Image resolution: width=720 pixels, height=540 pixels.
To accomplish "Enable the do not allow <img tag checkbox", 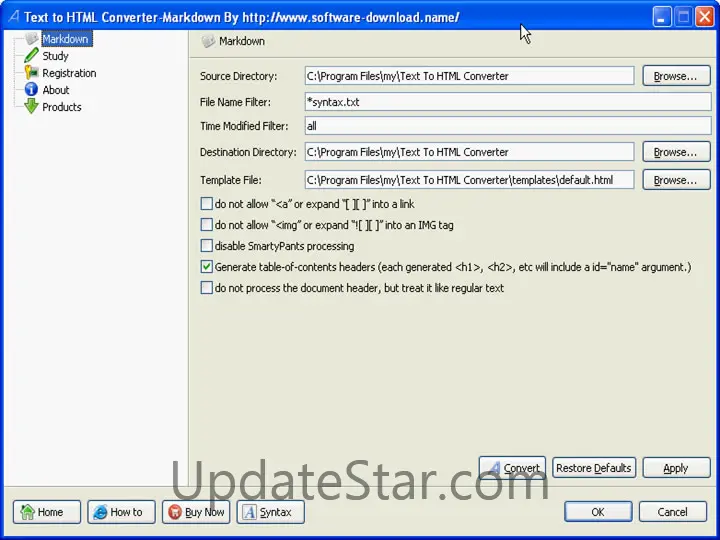I will pyautogui.click(x=207, y=225).
